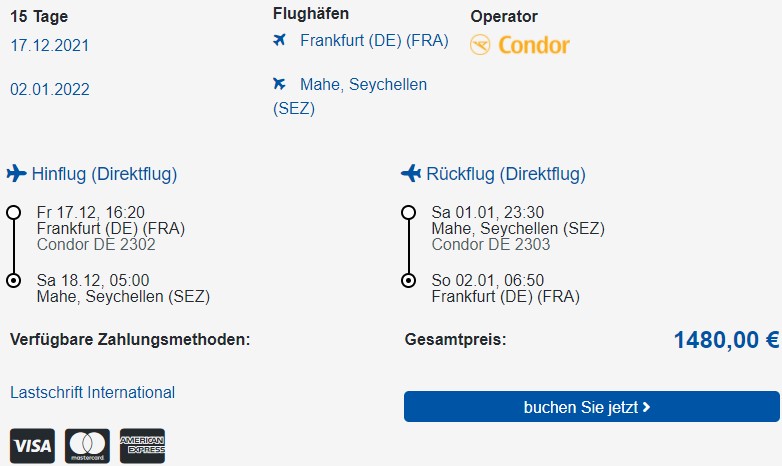Click the return arrival timeline marker
Viewport: 782px width, 466px height.
pos(408,280)
